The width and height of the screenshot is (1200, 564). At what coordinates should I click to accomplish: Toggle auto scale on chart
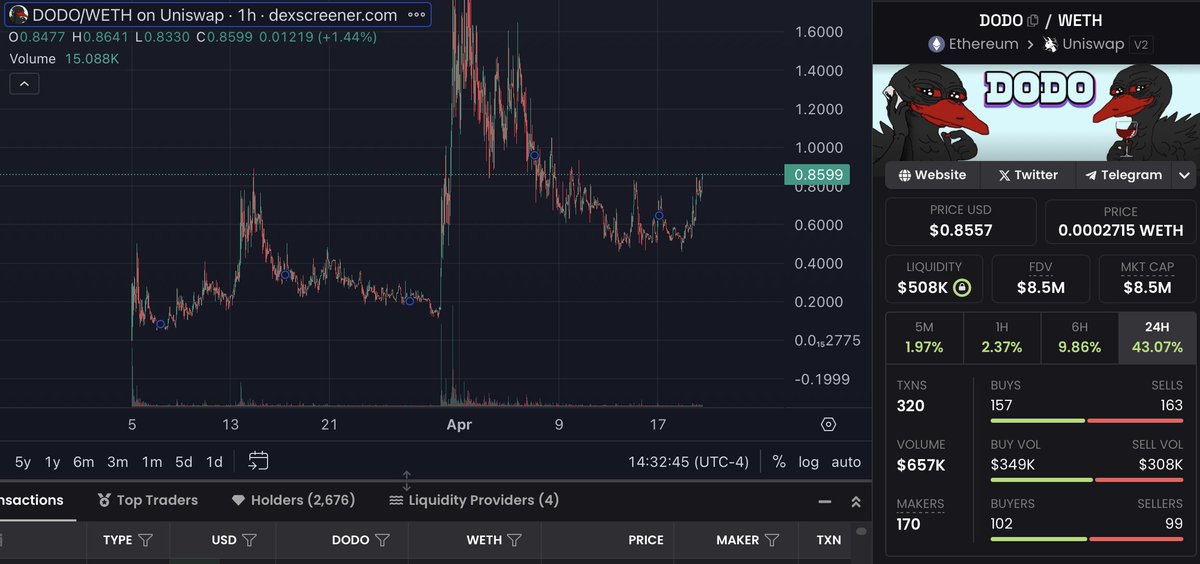846,462
